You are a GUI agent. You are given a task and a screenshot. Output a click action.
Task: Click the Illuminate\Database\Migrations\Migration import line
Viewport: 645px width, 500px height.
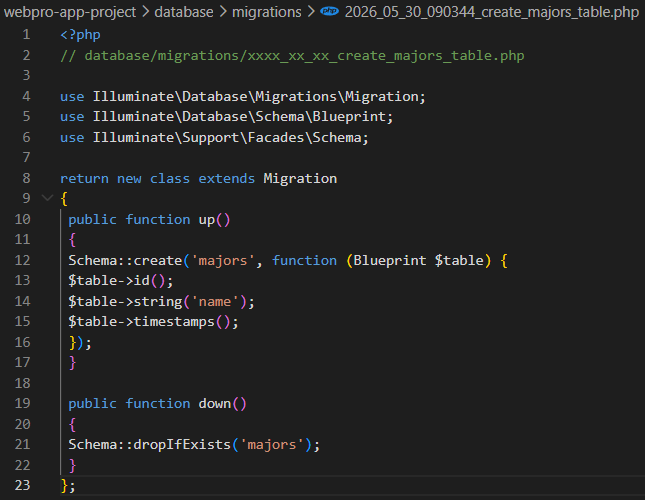(243, 97)
